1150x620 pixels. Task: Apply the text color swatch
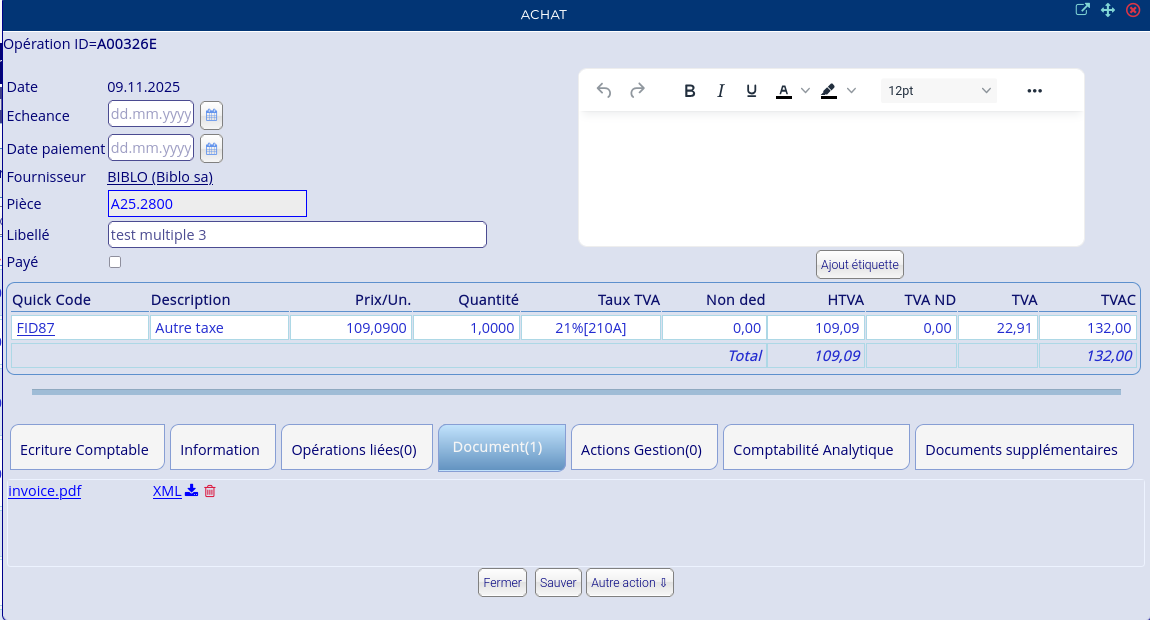784,91
